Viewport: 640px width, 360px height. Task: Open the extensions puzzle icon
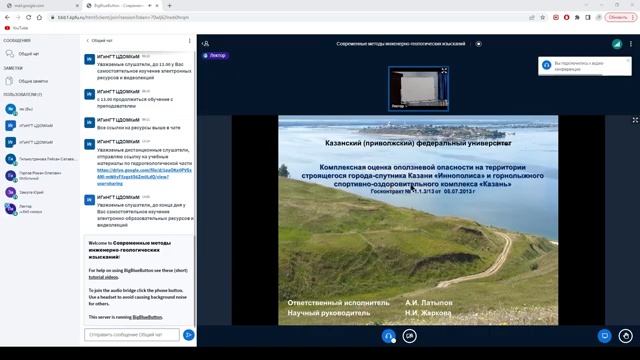(577, 17)
